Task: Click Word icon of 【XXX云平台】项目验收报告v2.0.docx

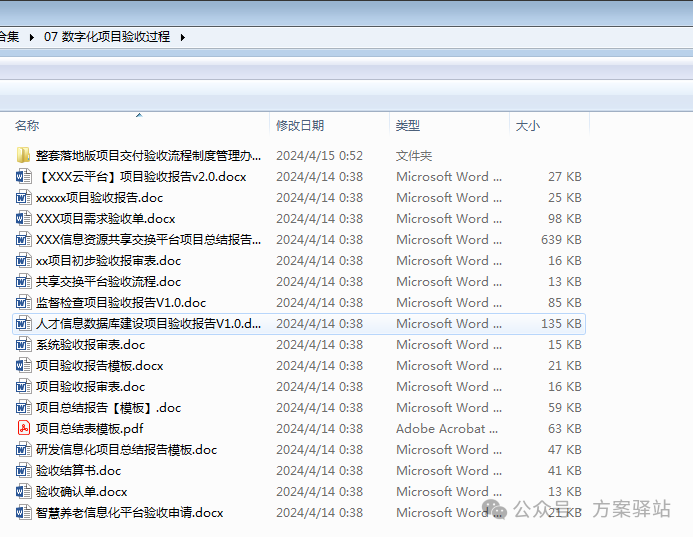Action: pyautogui.click(x=23, y=177)
